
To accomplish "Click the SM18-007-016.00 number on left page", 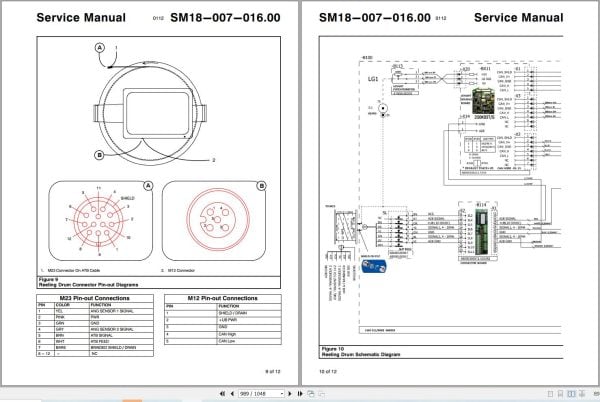I will [225, 18].
